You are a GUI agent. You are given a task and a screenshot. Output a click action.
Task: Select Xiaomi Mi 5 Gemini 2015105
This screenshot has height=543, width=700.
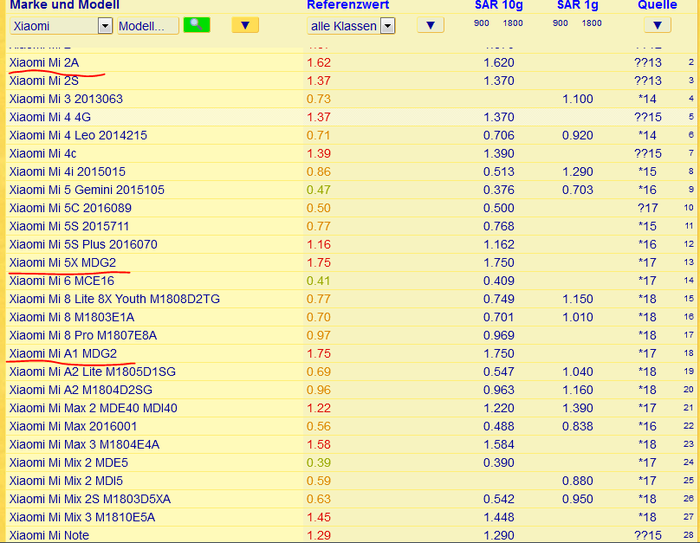click(x=87, y=190)
